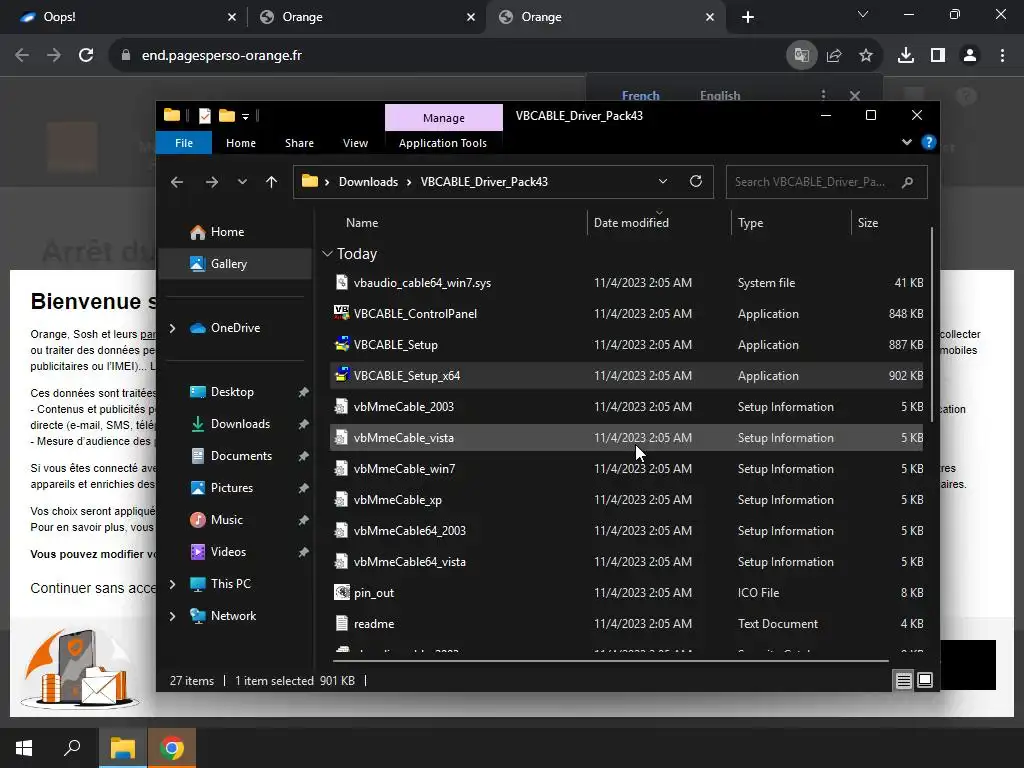Toggle Chrome side panel

point(938,56)
